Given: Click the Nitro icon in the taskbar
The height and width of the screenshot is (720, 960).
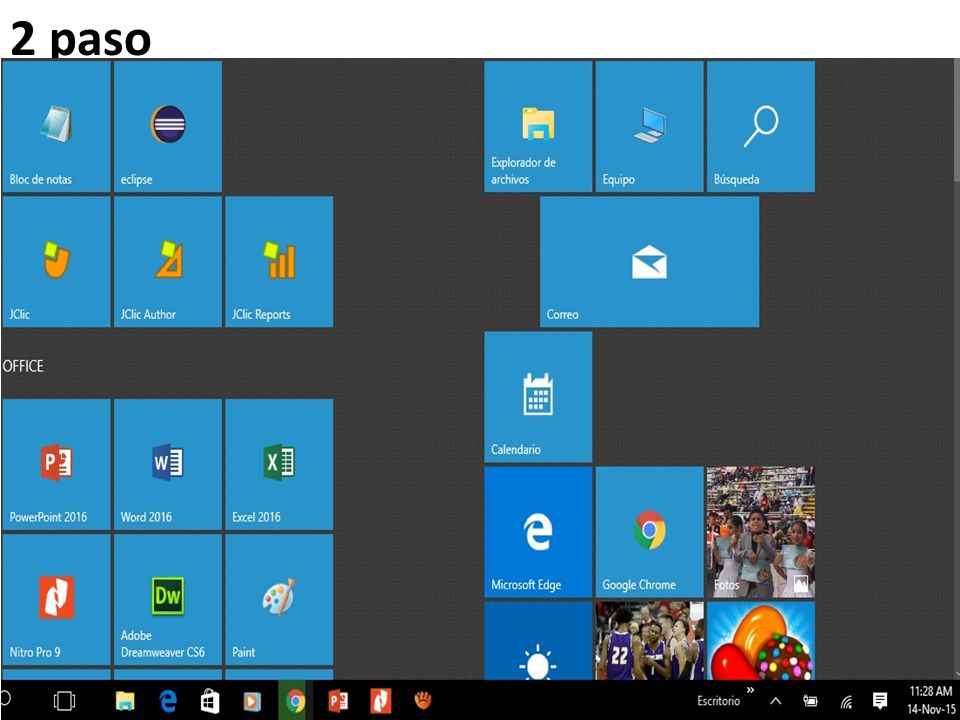Looking at the screenshot, I should 380,701.
